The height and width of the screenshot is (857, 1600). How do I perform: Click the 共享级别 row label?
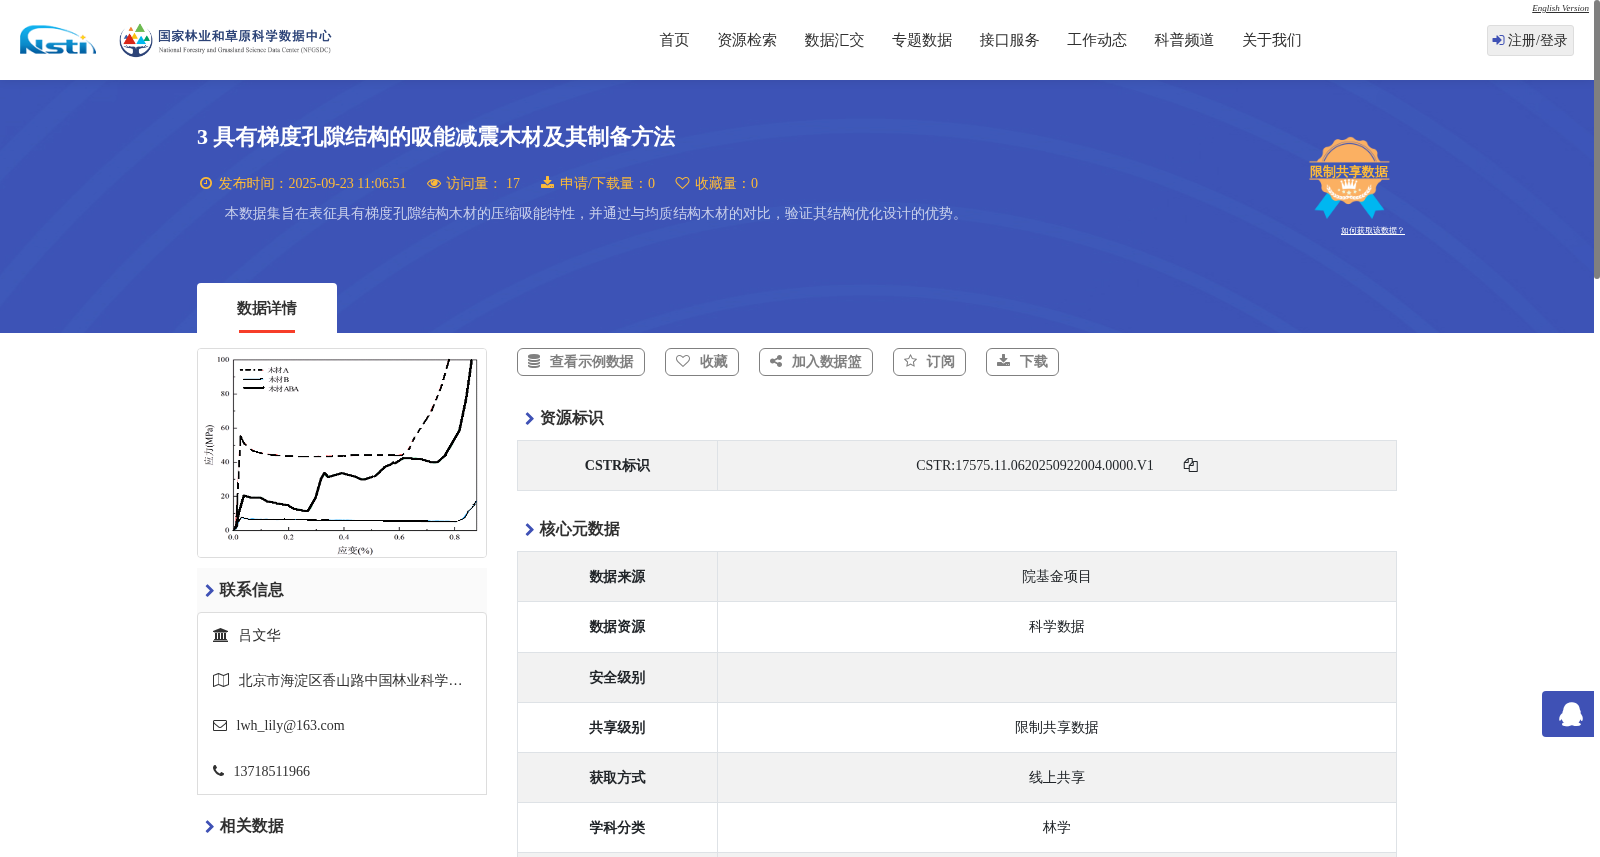click(617, 728)
